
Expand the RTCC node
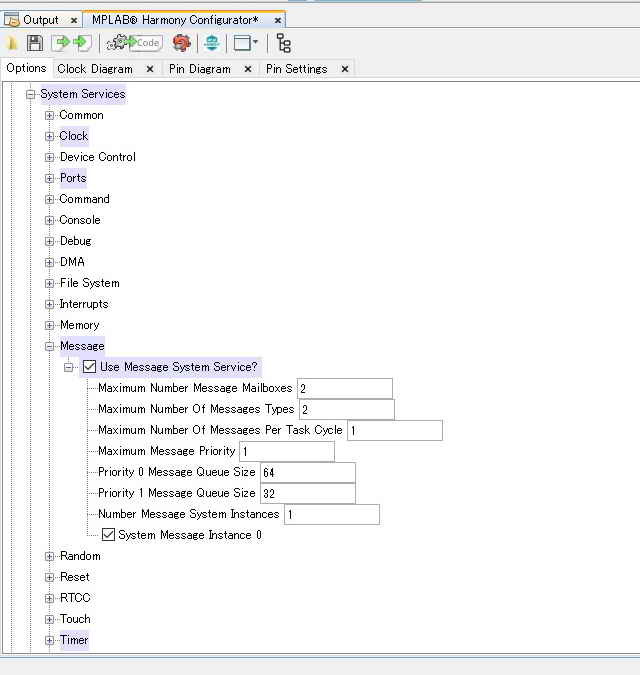tap(49, 598)
